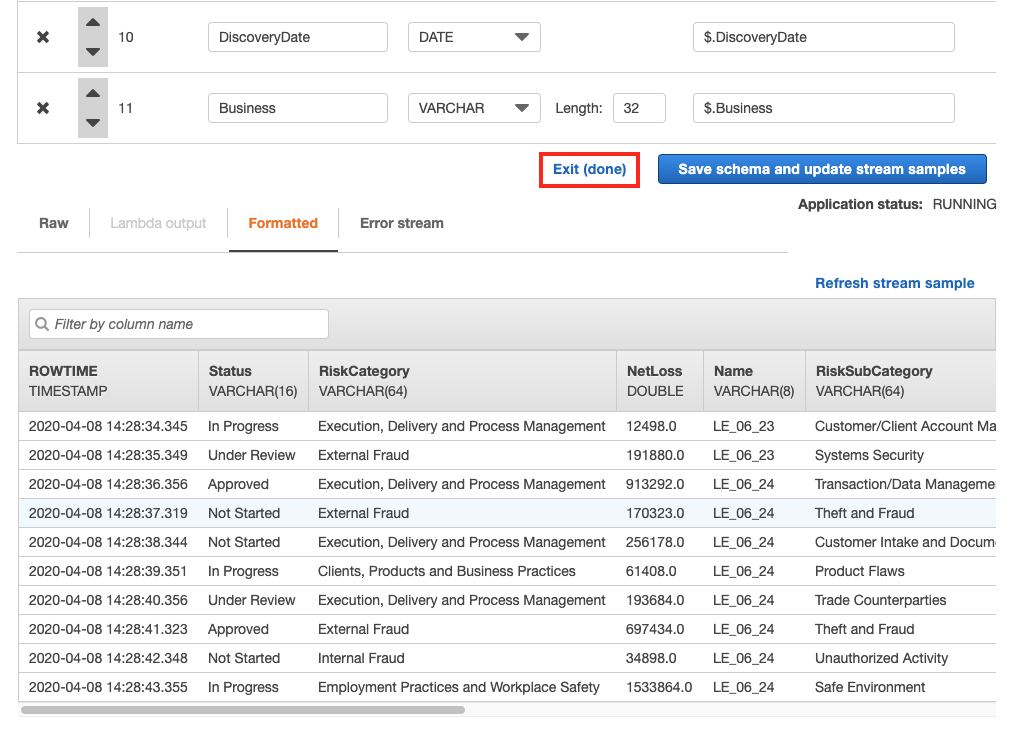This screenshot has width=1016, height=731.
Task: Click the Refresh stream sample link
Action: (894, 283)
